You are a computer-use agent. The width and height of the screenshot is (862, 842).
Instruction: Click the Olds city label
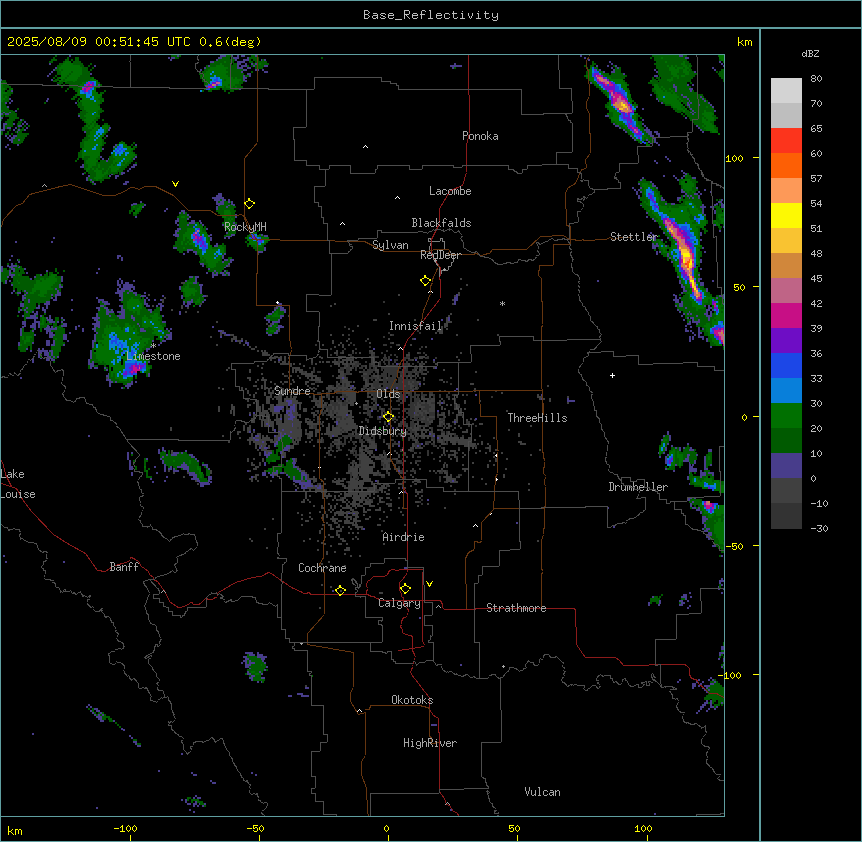[x=388, y=394]
